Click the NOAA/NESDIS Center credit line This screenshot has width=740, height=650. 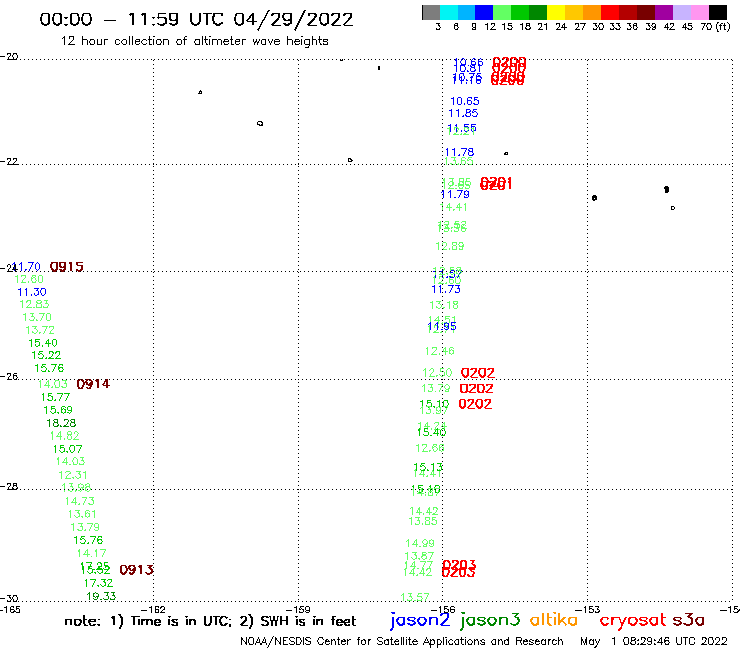tap(402, 642)
